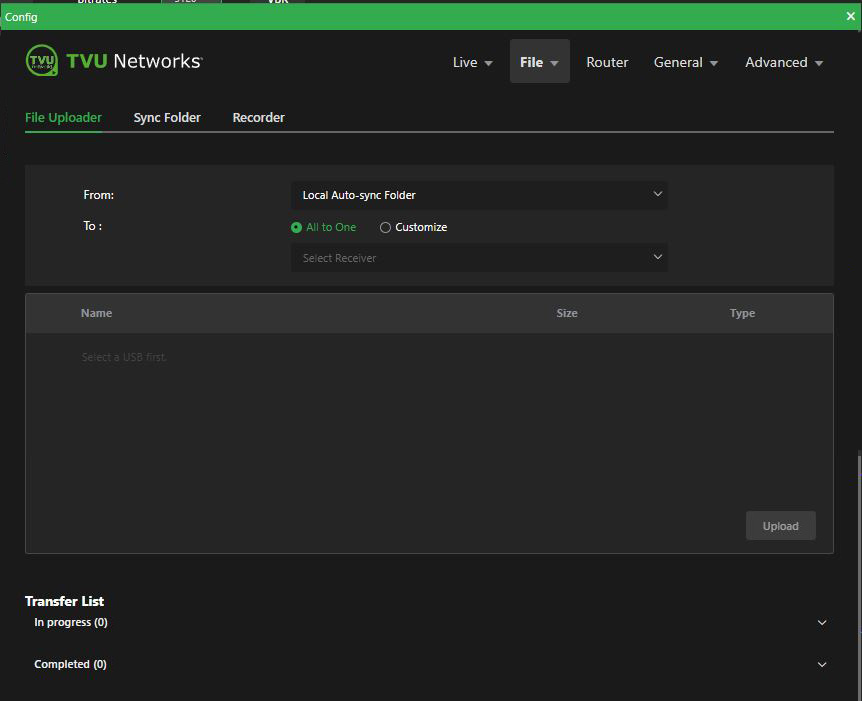Open the General dropdown menu

[685, 62]
